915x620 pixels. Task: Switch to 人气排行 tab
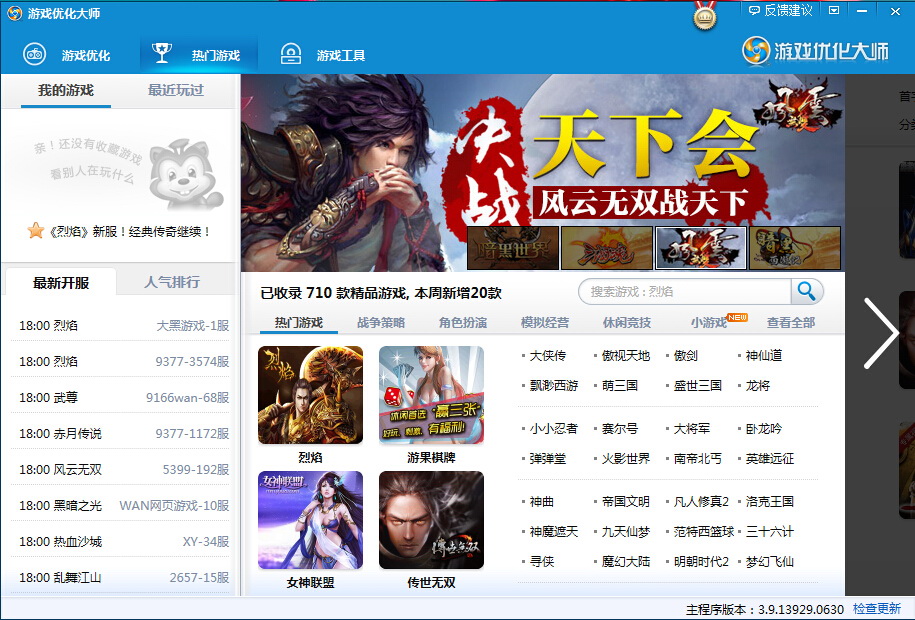(172, 282)
